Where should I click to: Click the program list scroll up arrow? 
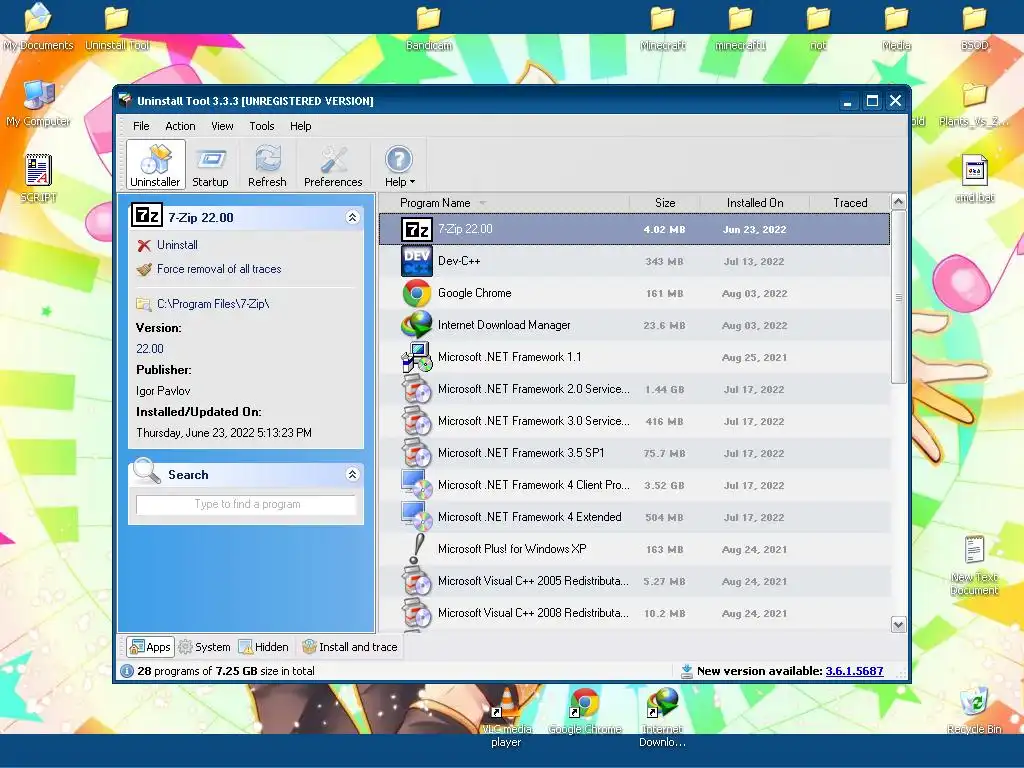coord(899,202)
